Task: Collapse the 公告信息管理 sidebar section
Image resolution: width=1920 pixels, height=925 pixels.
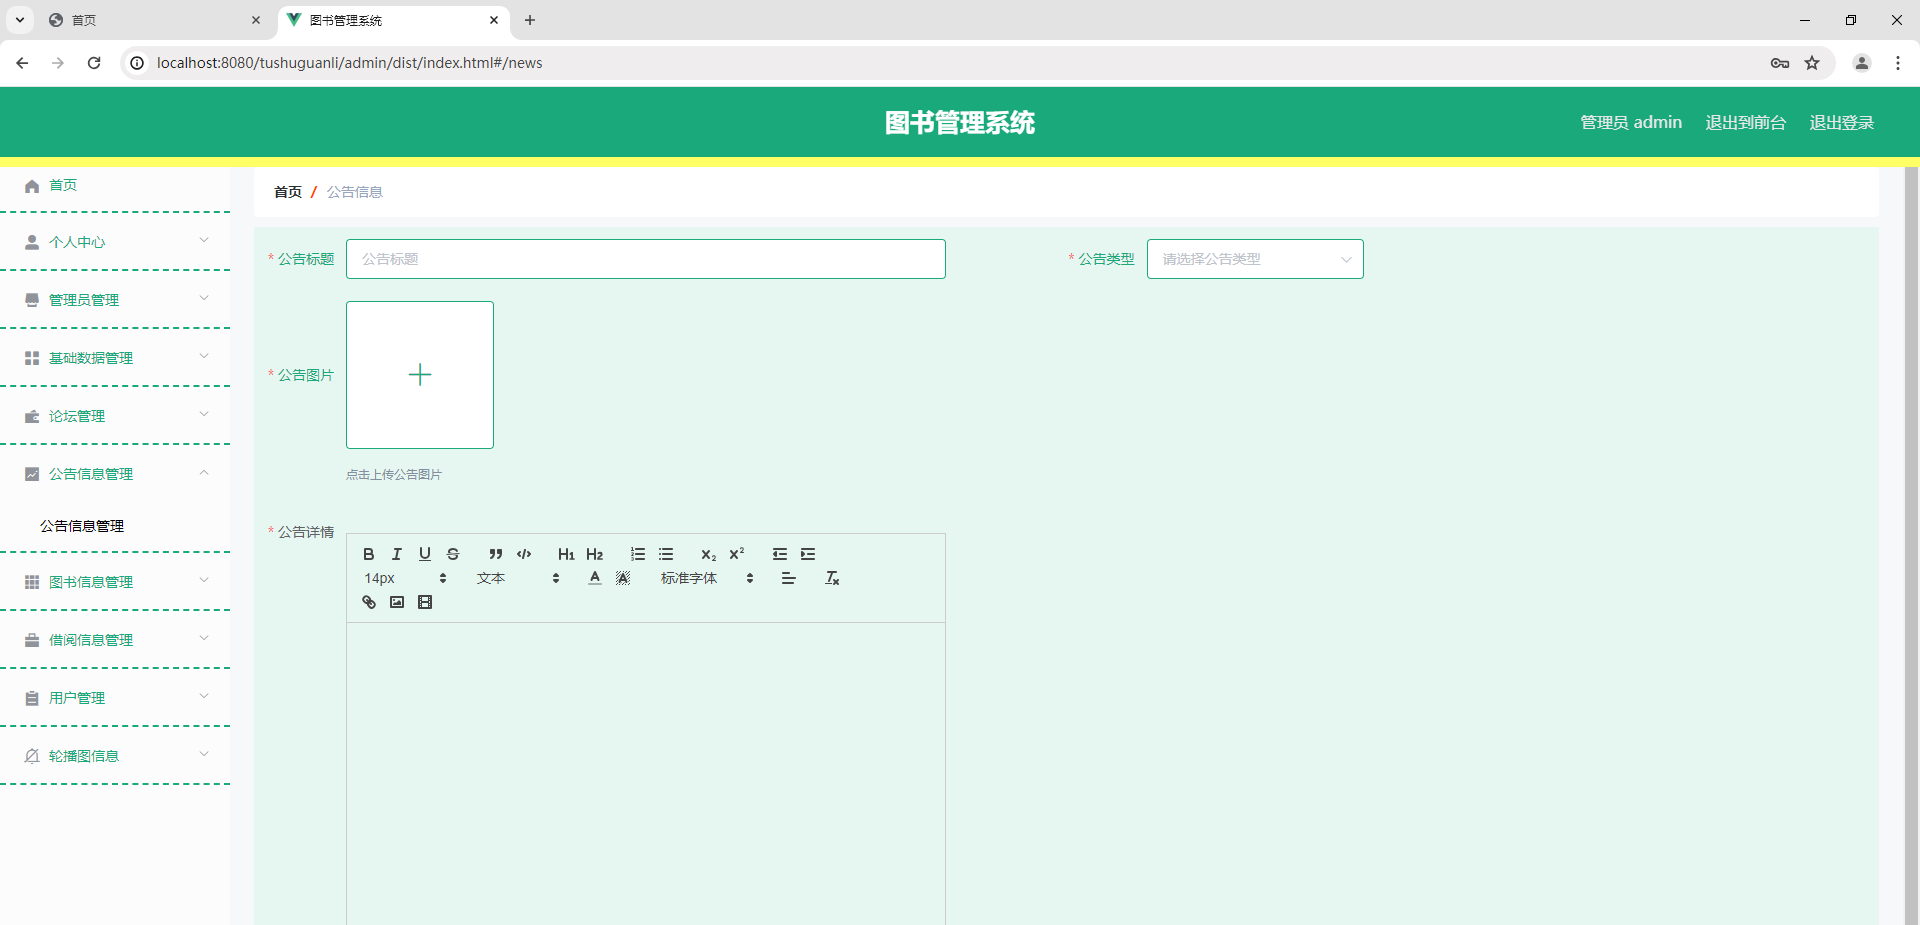Action: tap(116, 473)
